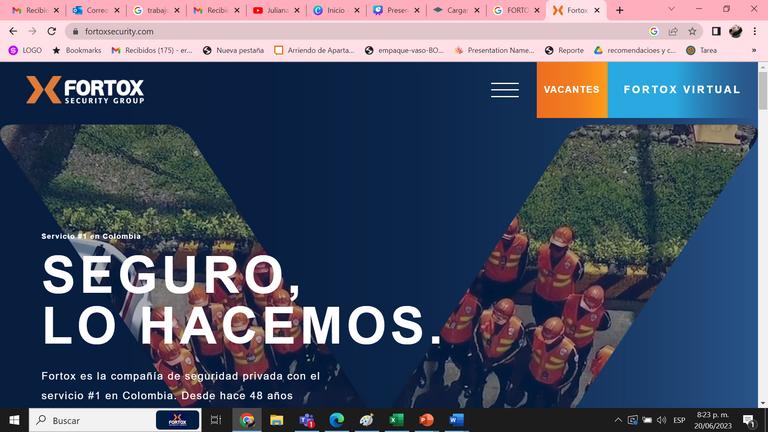Click the taskbar Buscar search box
Image resolution: width=768 pixels, height=432 pixels.
(x=115, y=420)
